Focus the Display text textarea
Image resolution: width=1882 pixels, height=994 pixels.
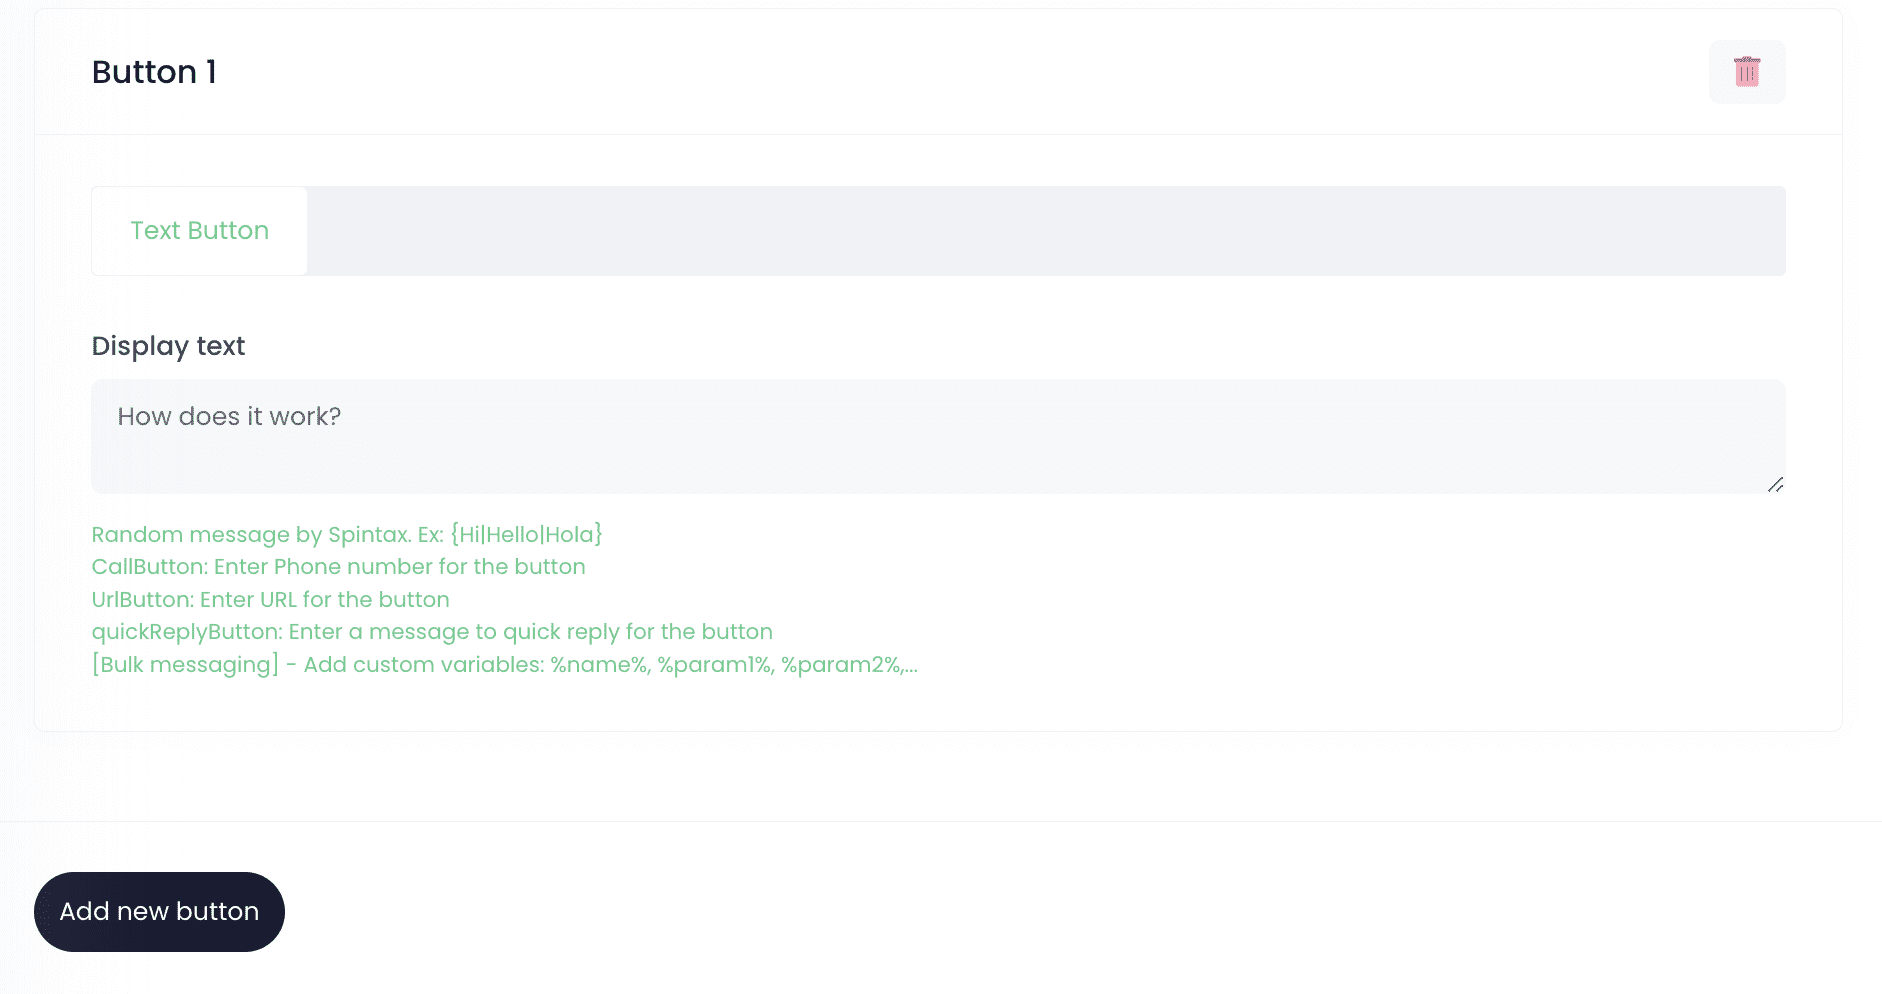point(937,450)
